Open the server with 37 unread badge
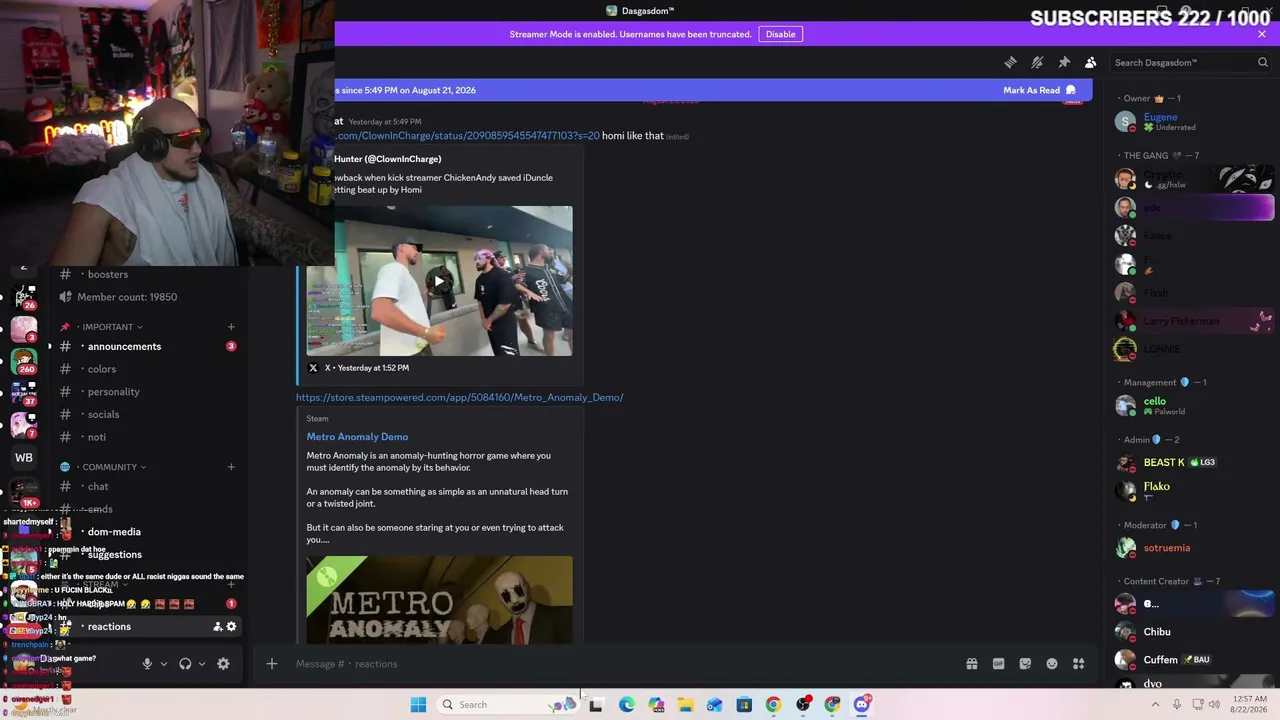 click(24, 393)
